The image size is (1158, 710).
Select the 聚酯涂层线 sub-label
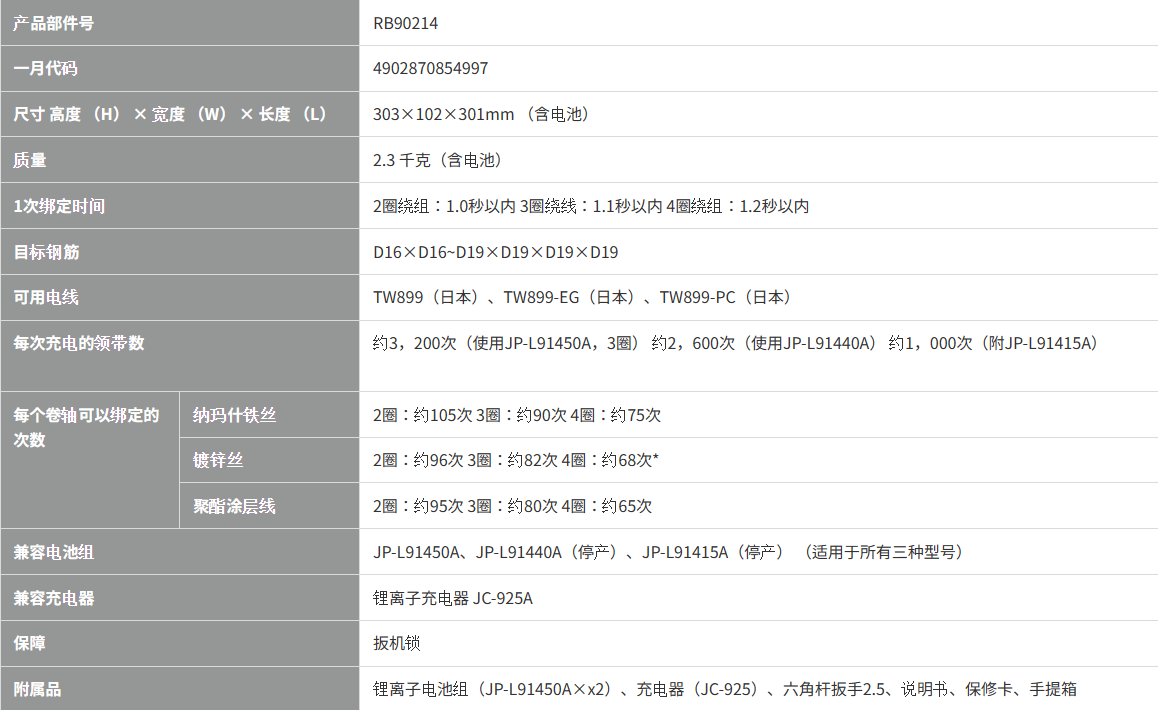click(x=234, y=507)
